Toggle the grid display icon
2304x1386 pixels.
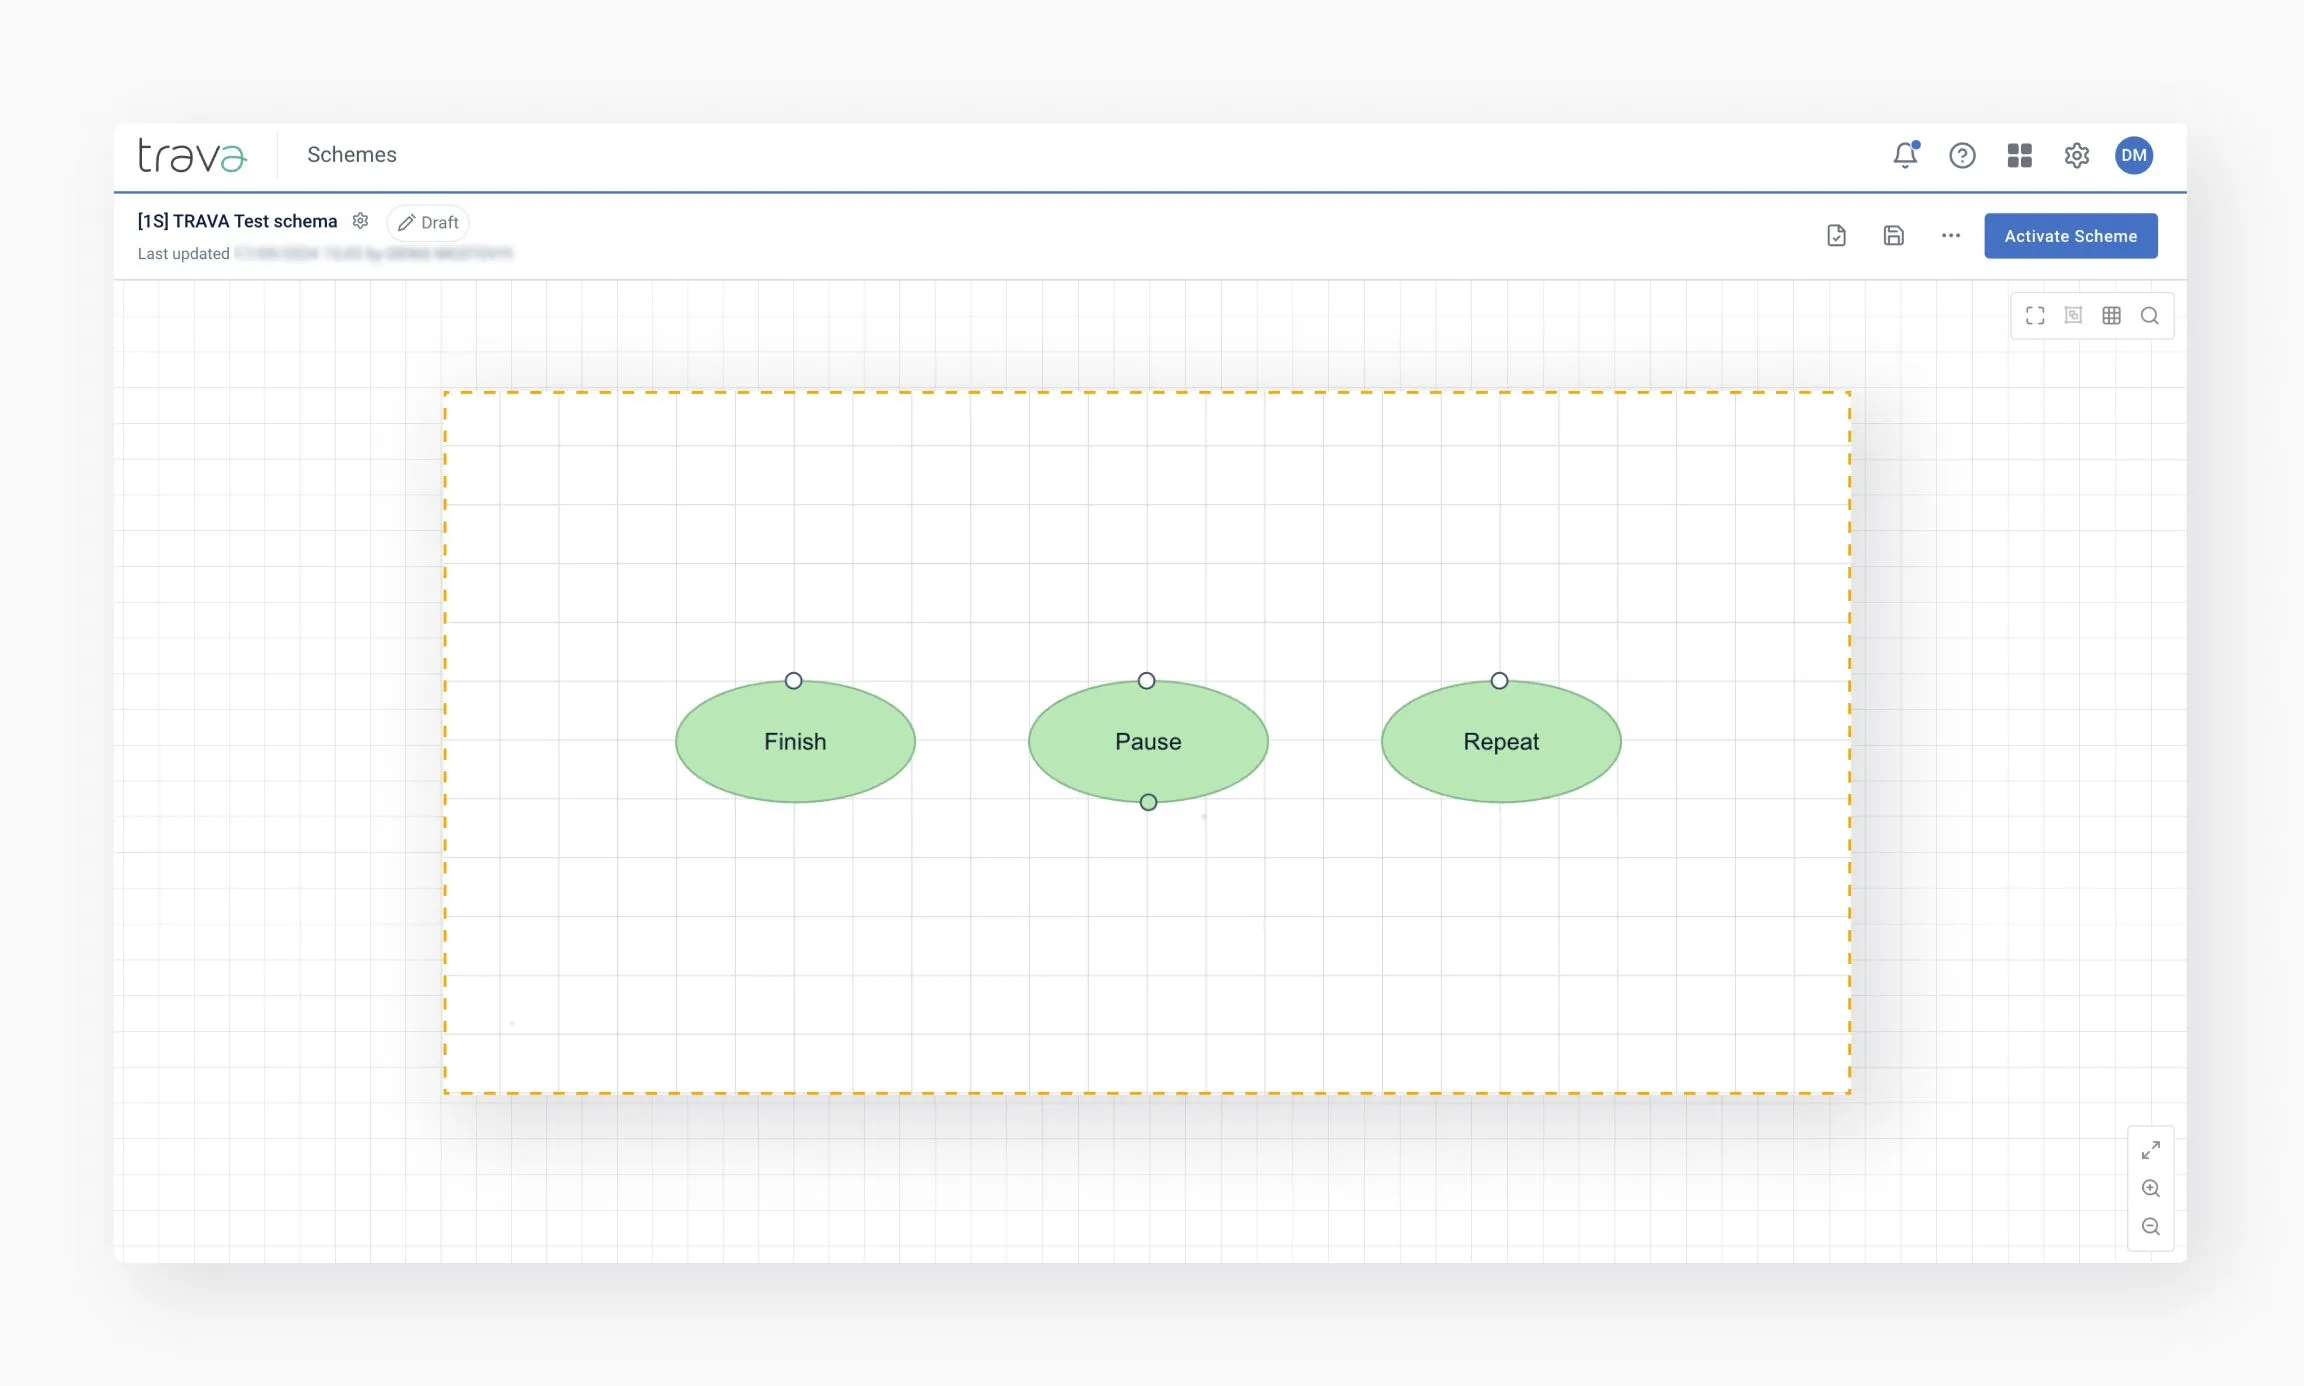[x=2111, y=316]
